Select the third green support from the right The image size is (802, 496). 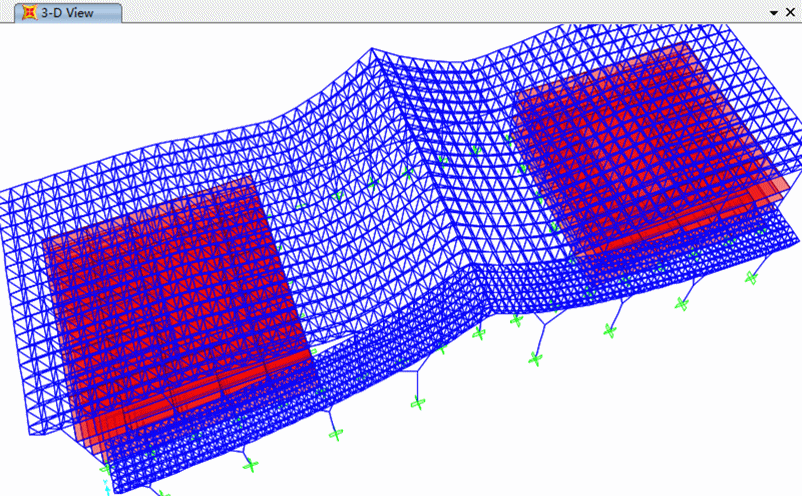point(609,330)
